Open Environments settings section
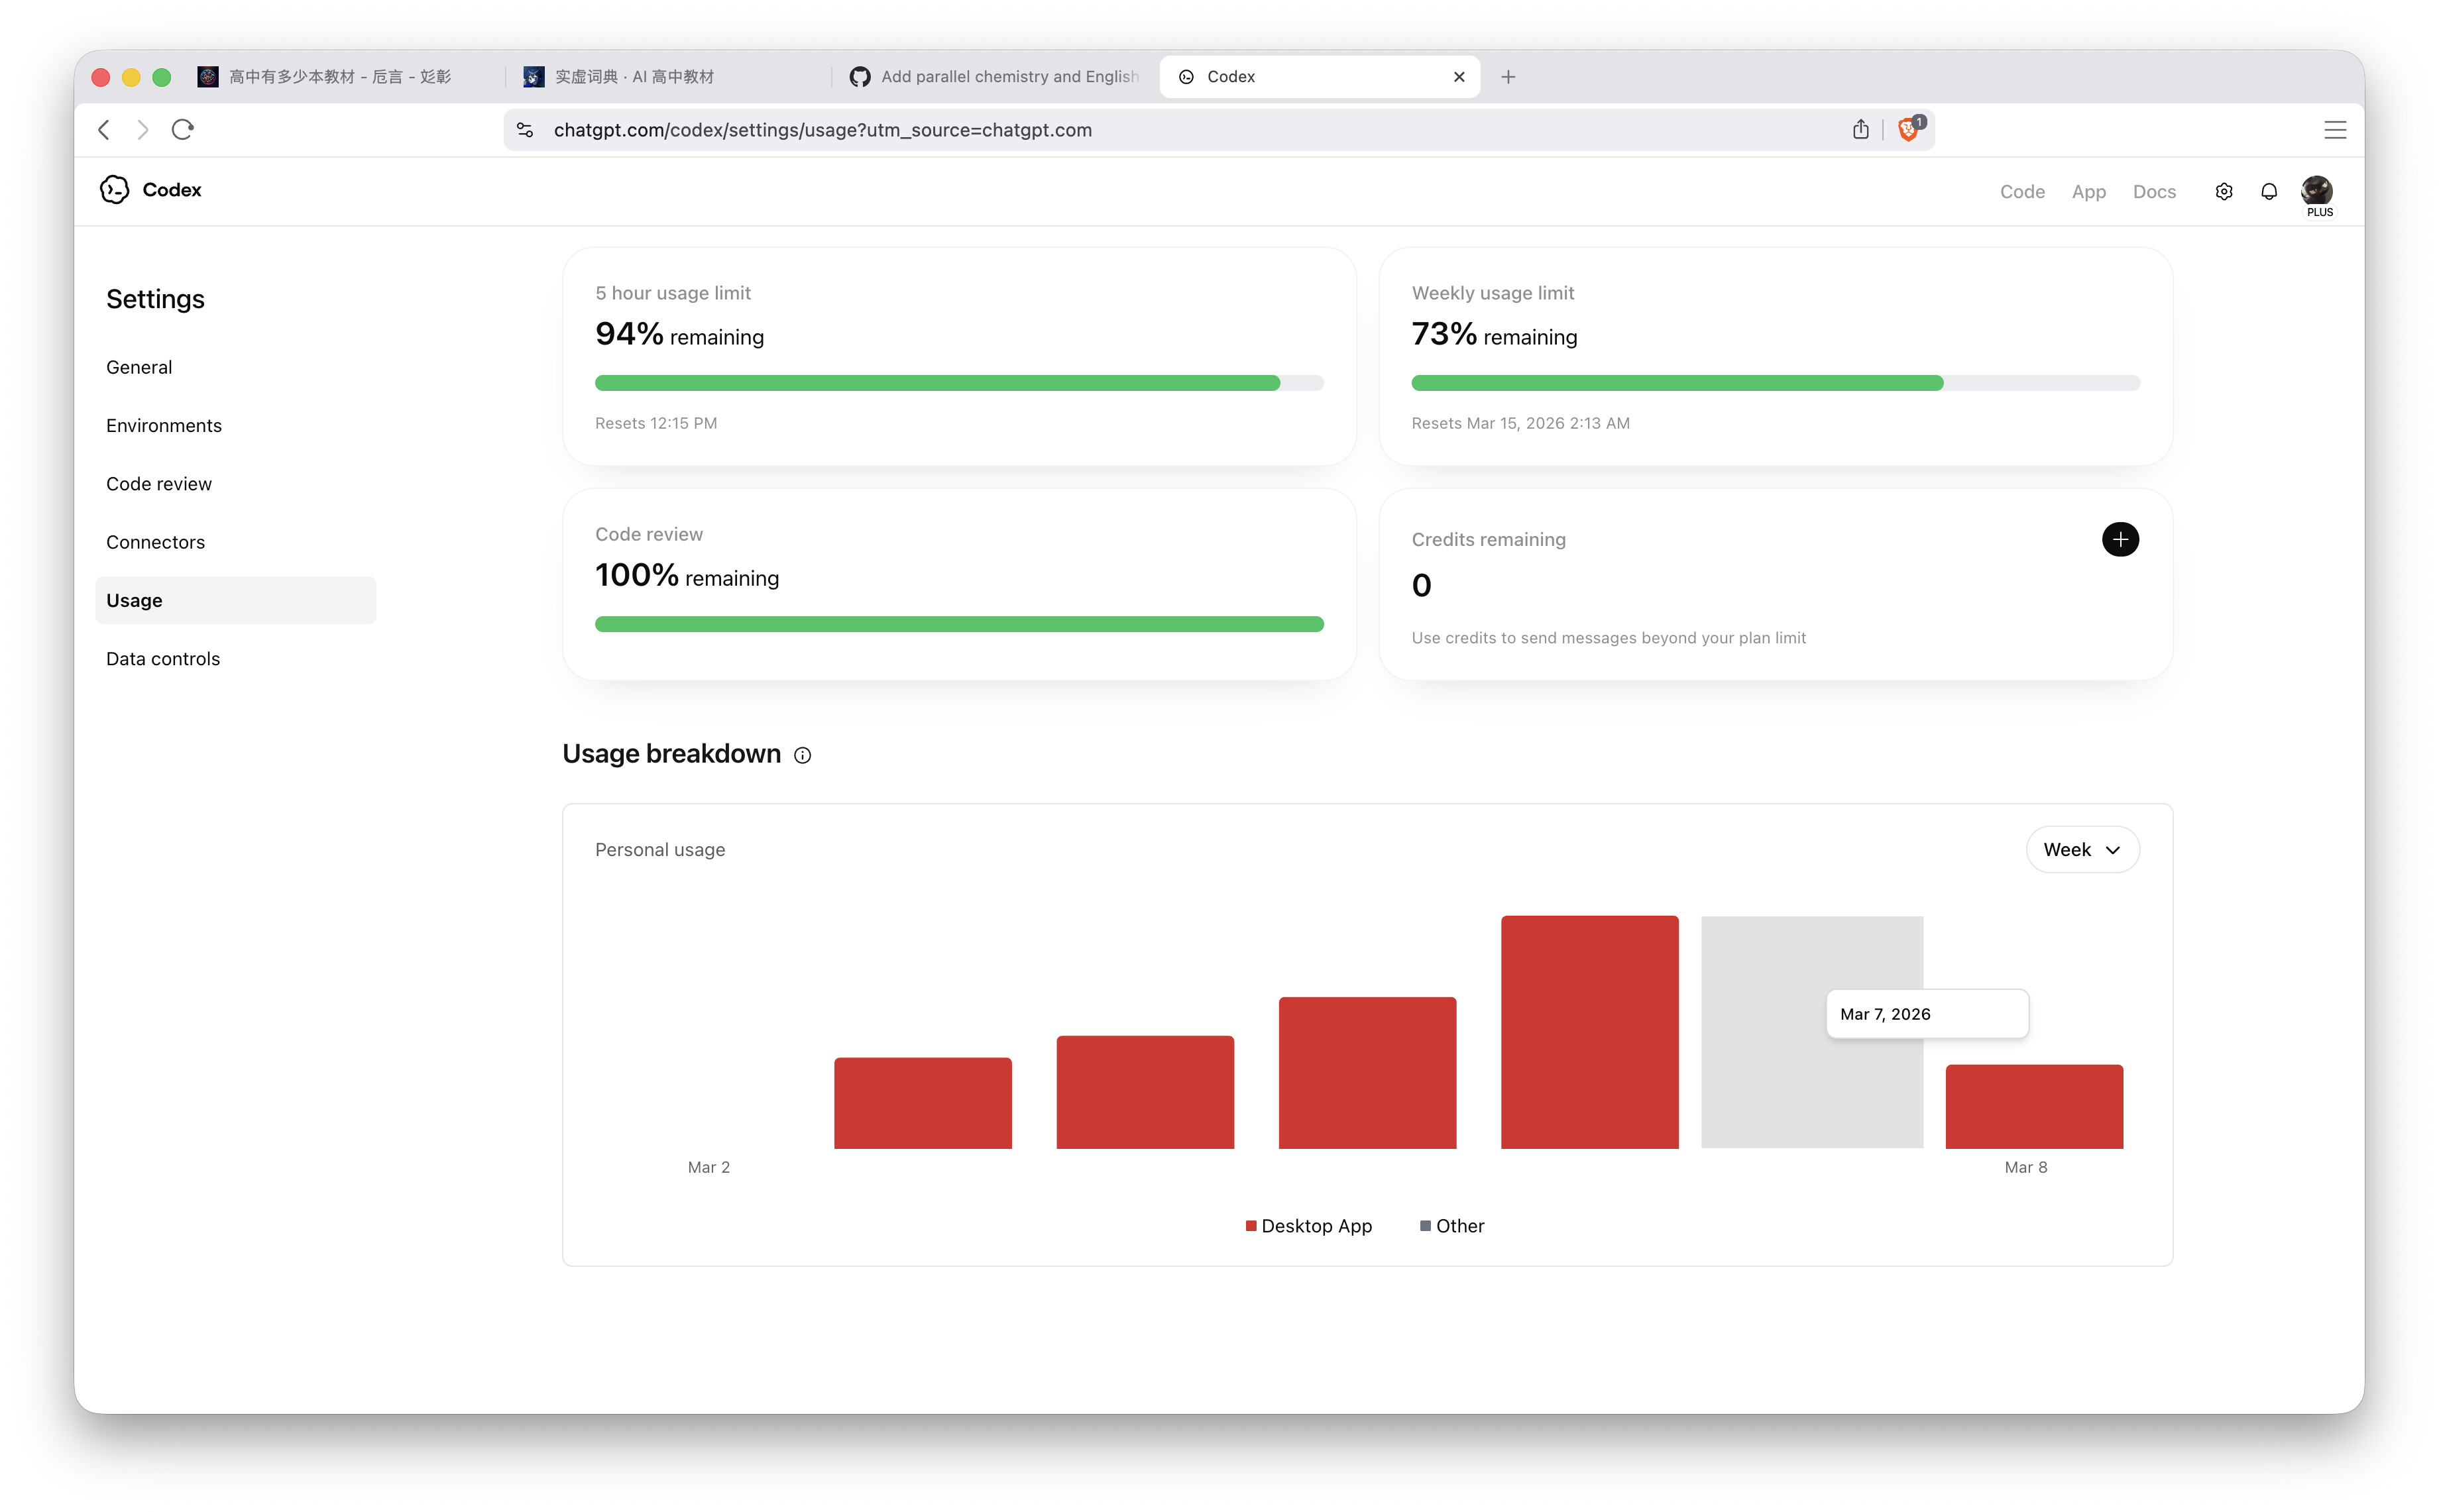Viewport: 2439px width, 1512px height. [x=164, y=425]
